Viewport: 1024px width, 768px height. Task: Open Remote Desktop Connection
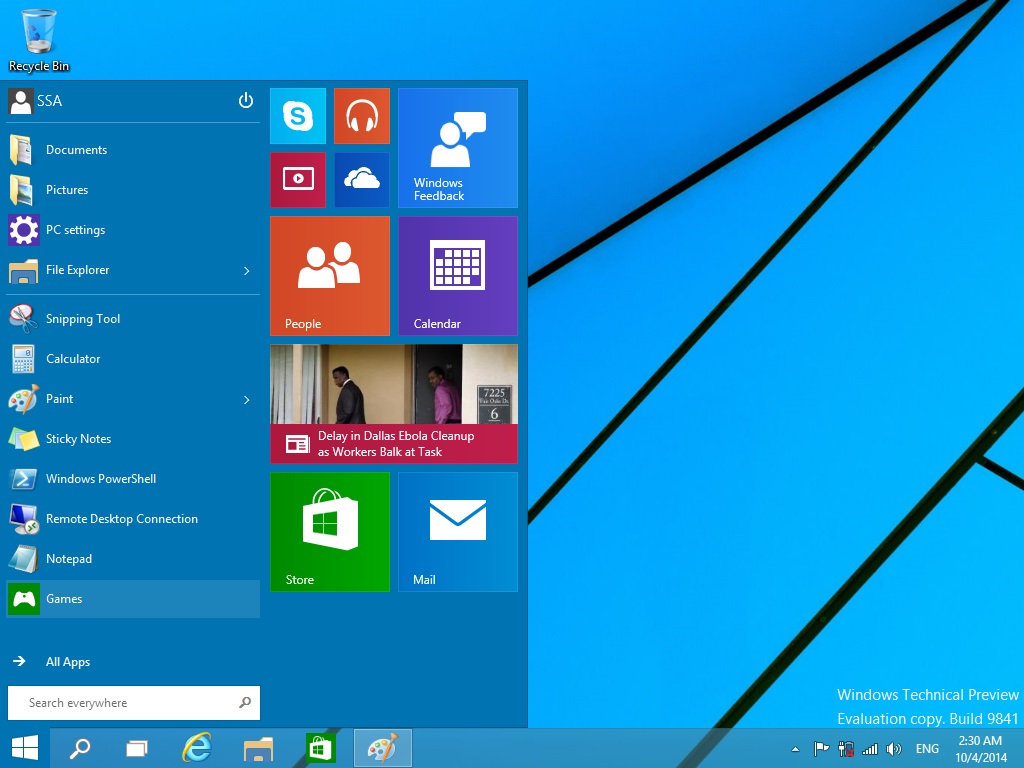pyautogui.click(x=133, y=519)
